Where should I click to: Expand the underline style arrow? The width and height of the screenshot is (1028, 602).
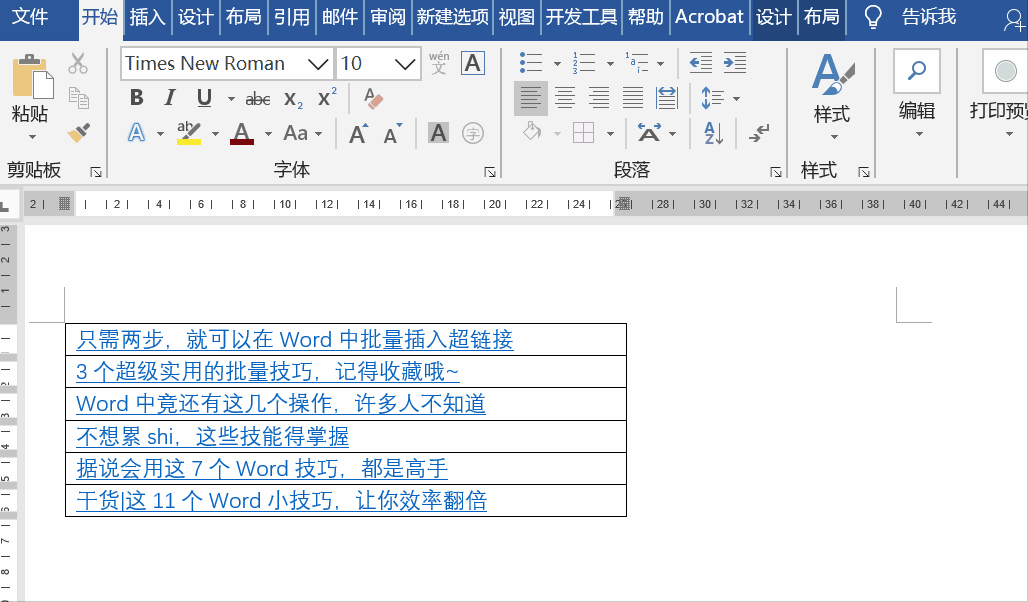[231, 99]
